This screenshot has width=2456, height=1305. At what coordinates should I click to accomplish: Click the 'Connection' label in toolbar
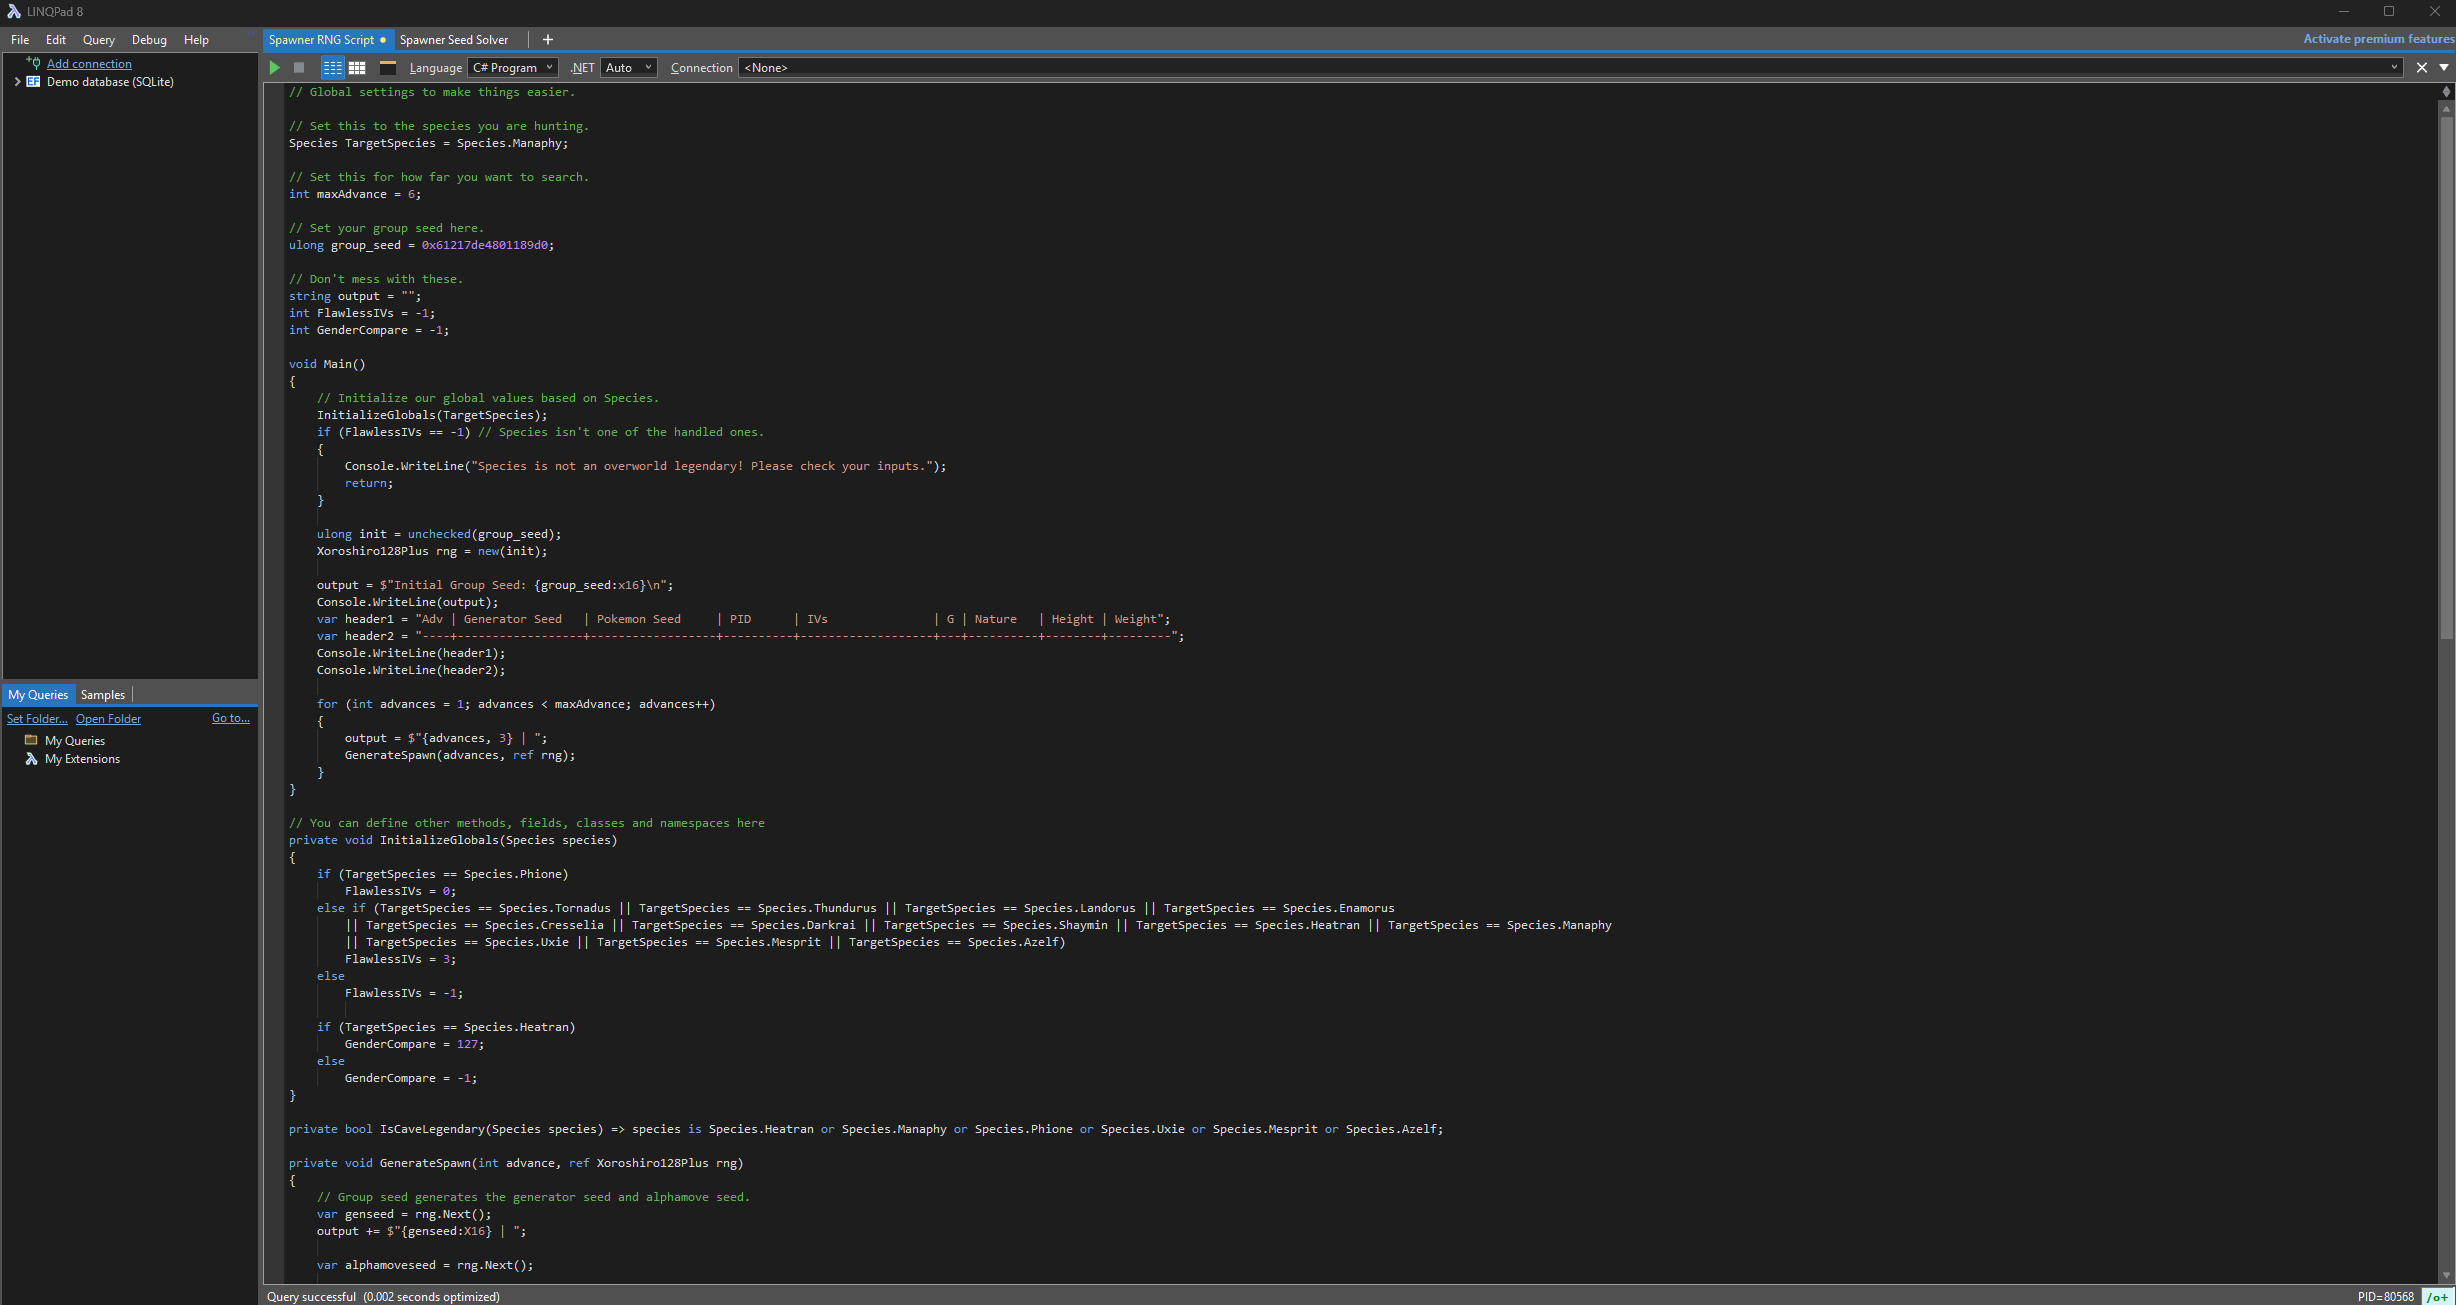pyautogui.click(x=701, y=68)
